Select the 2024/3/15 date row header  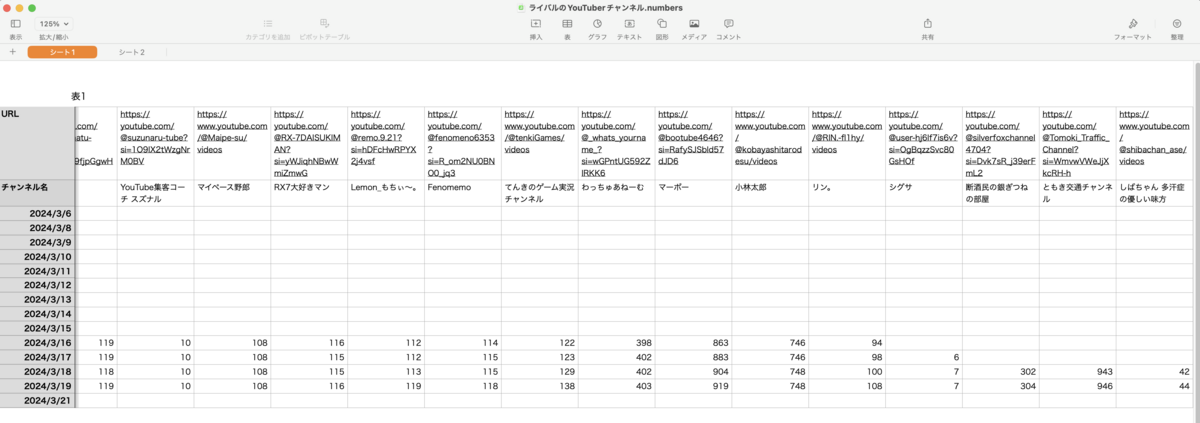pos(37,328)
